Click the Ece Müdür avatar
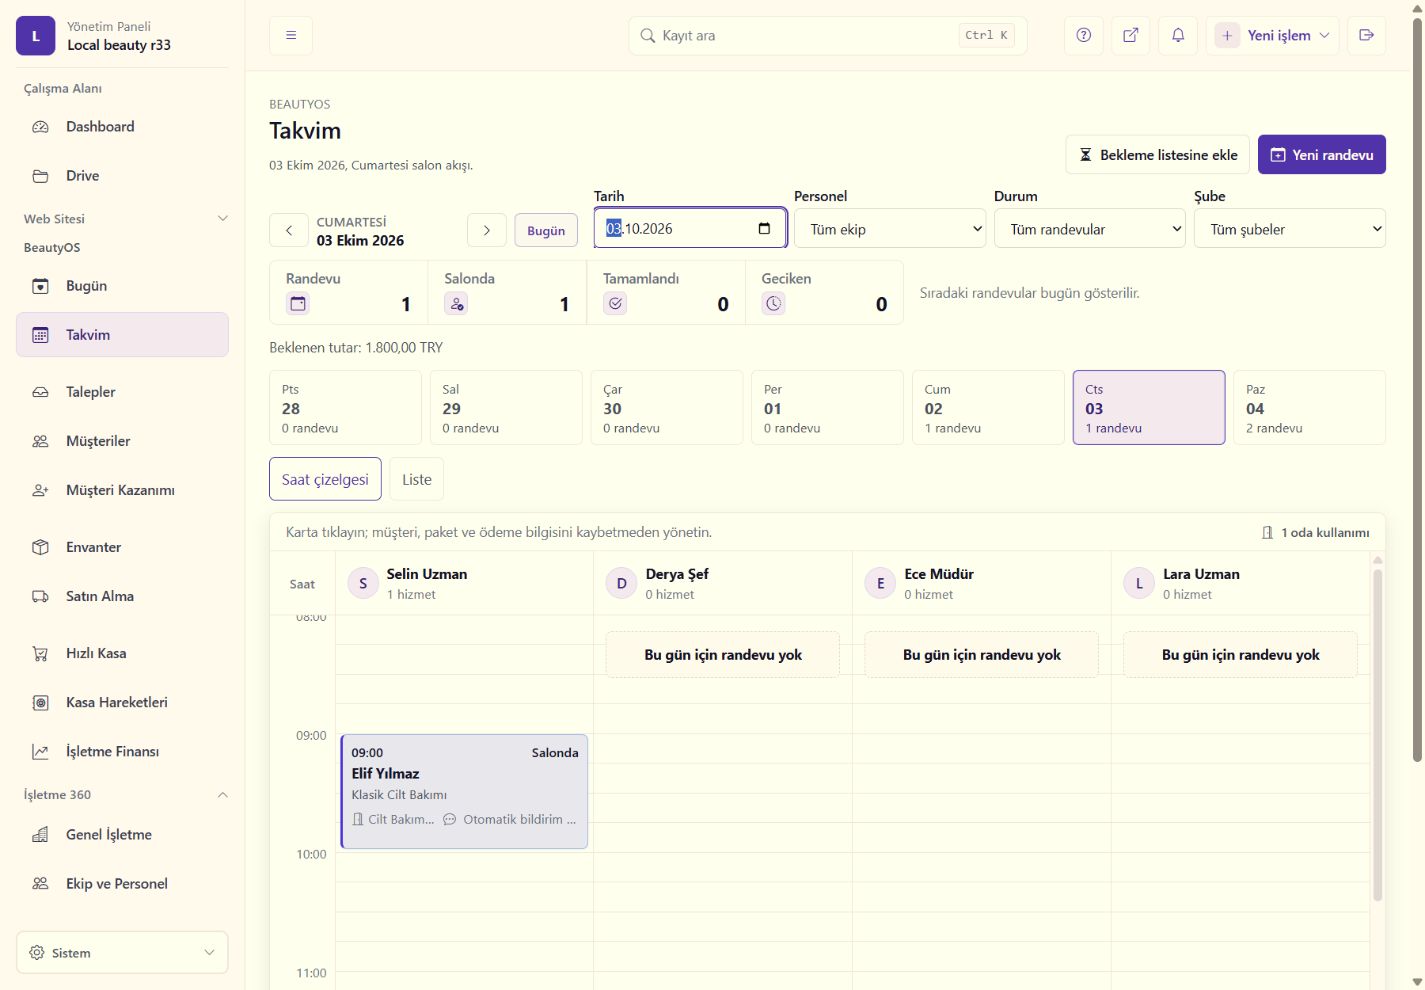 pyautogui.click(x=880, y=583)
